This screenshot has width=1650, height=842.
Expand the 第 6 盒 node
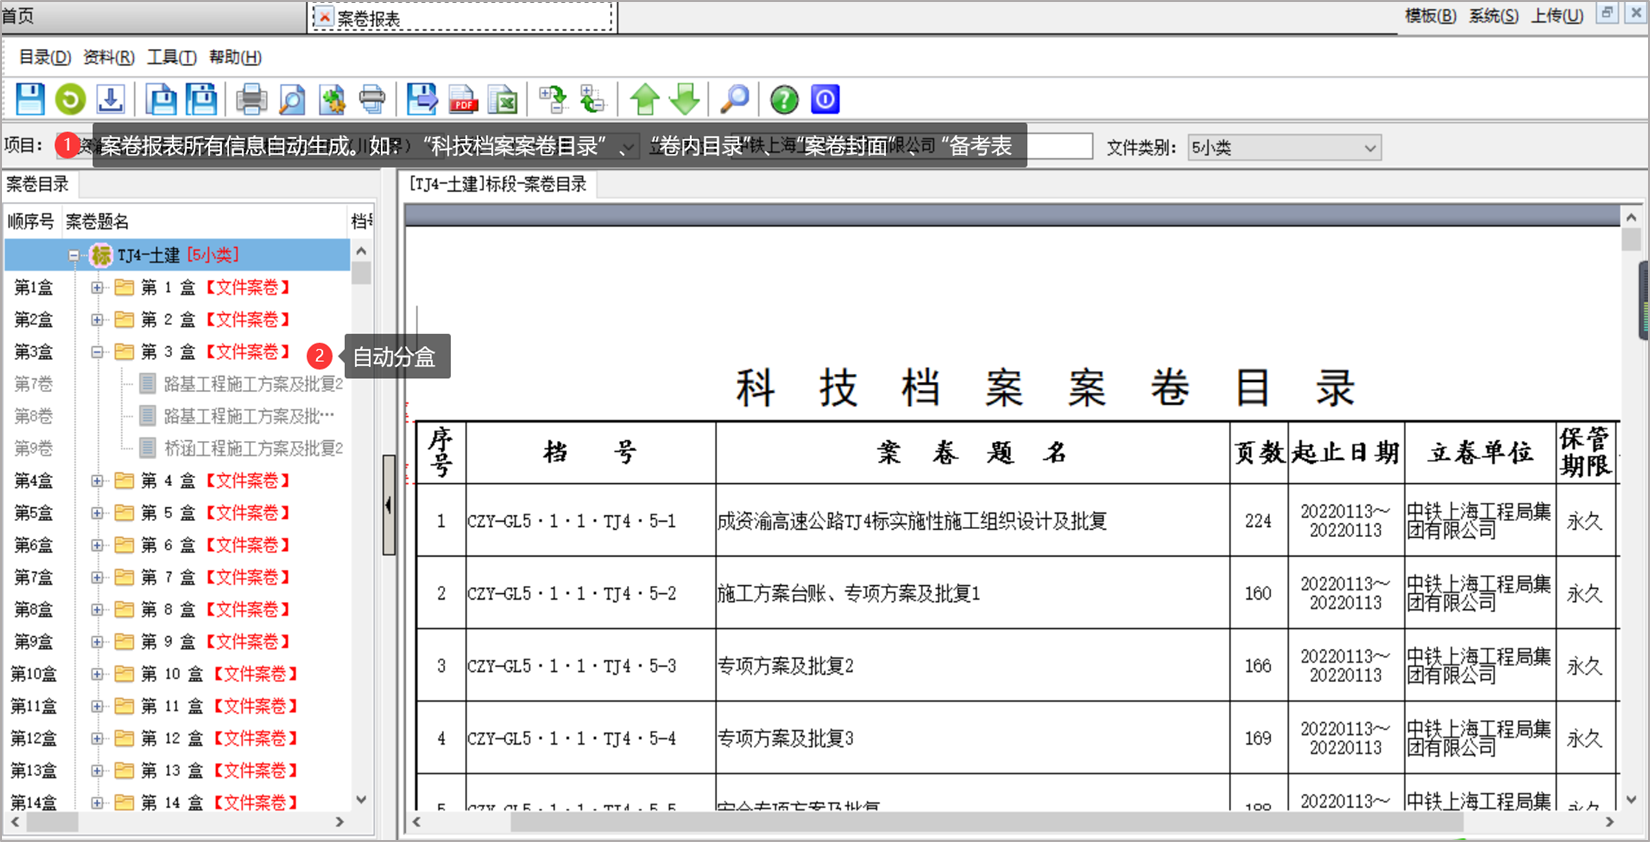(x=97, y=545)
